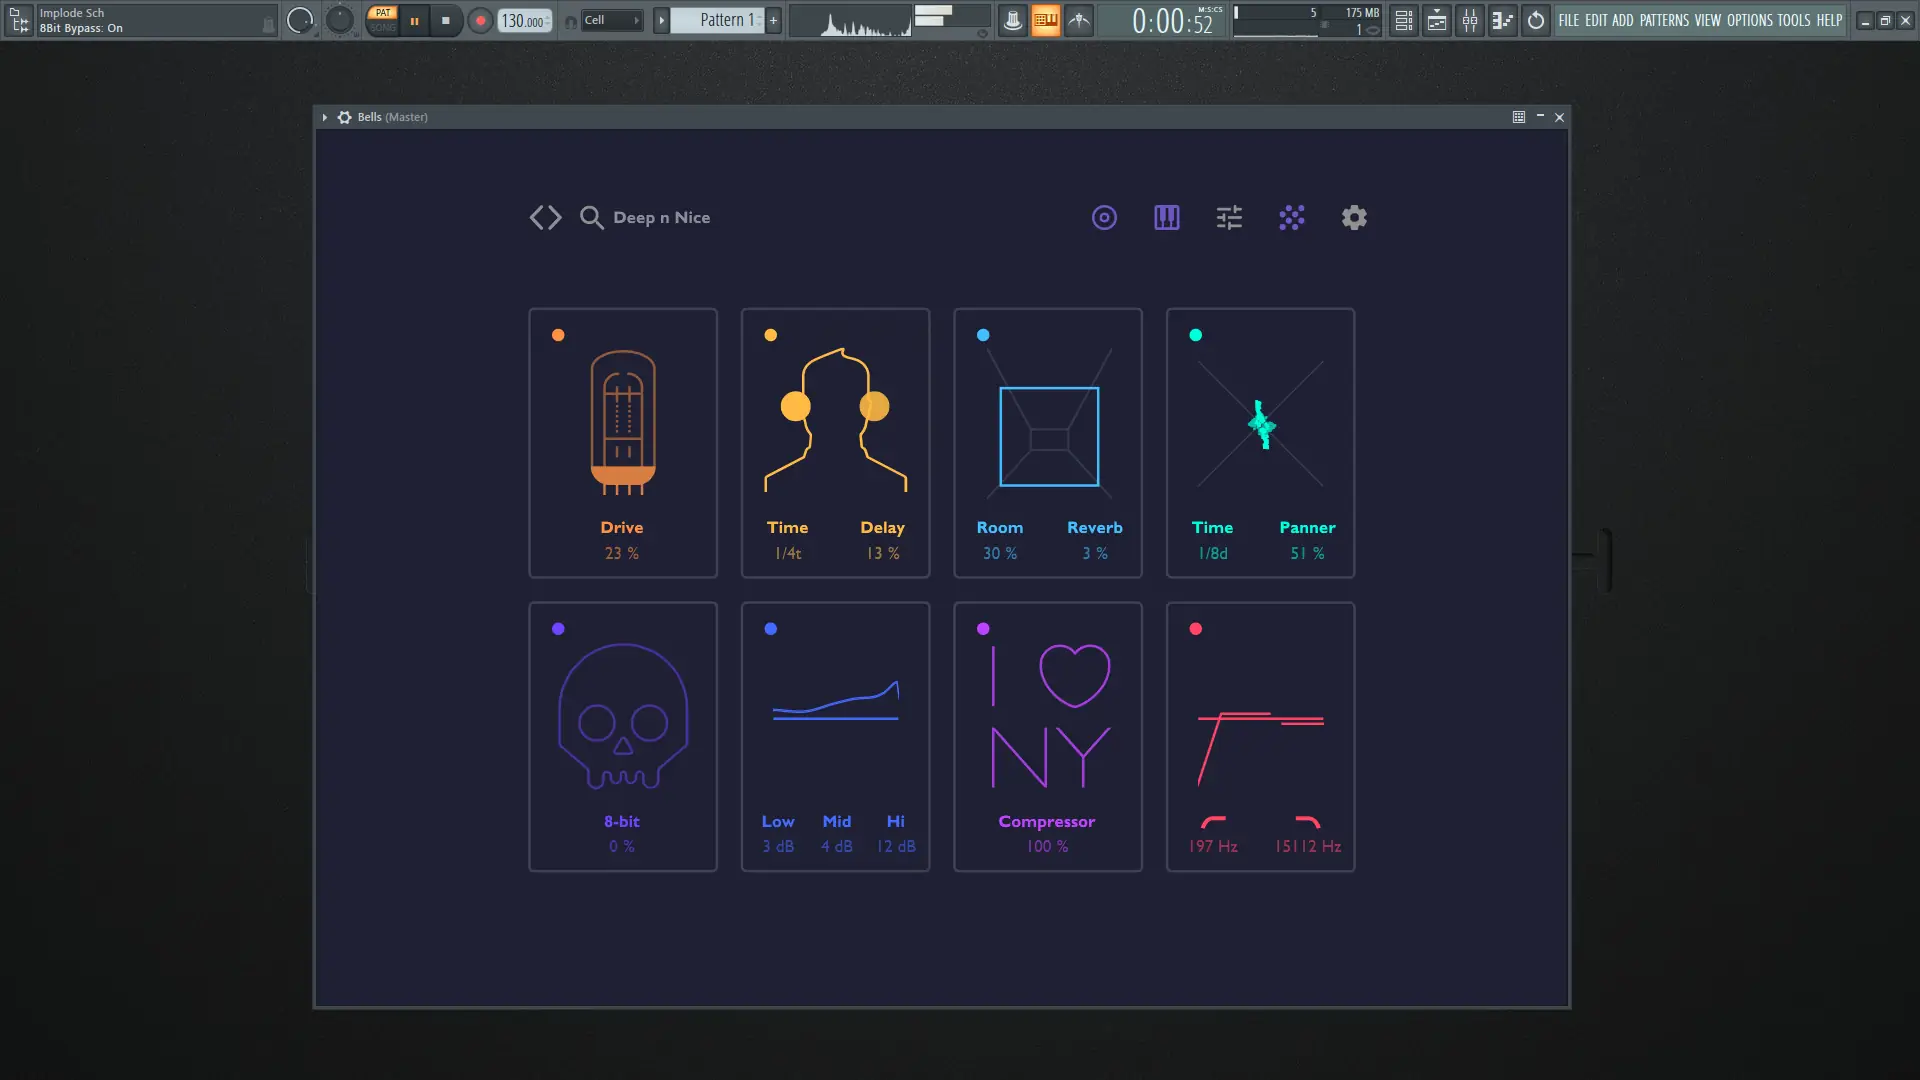
Task: Open the piano keyboard view icon
Action: [1167, 218]
